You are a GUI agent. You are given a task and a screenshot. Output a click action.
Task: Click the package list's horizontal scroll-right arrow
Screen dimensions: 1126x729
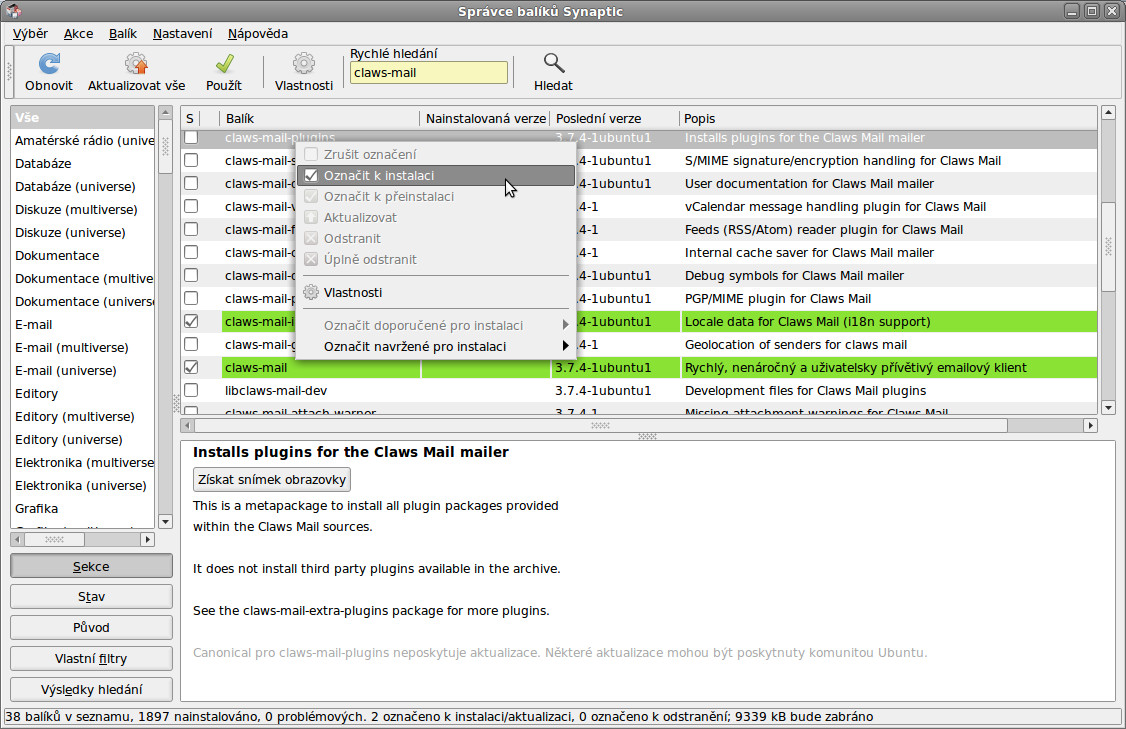click(x=1091, y=425)
